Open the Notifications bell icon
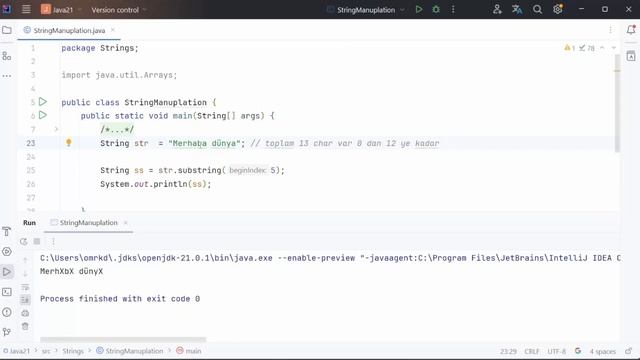The width and height of the screenshot is (640, 360). tap(631, 30)
